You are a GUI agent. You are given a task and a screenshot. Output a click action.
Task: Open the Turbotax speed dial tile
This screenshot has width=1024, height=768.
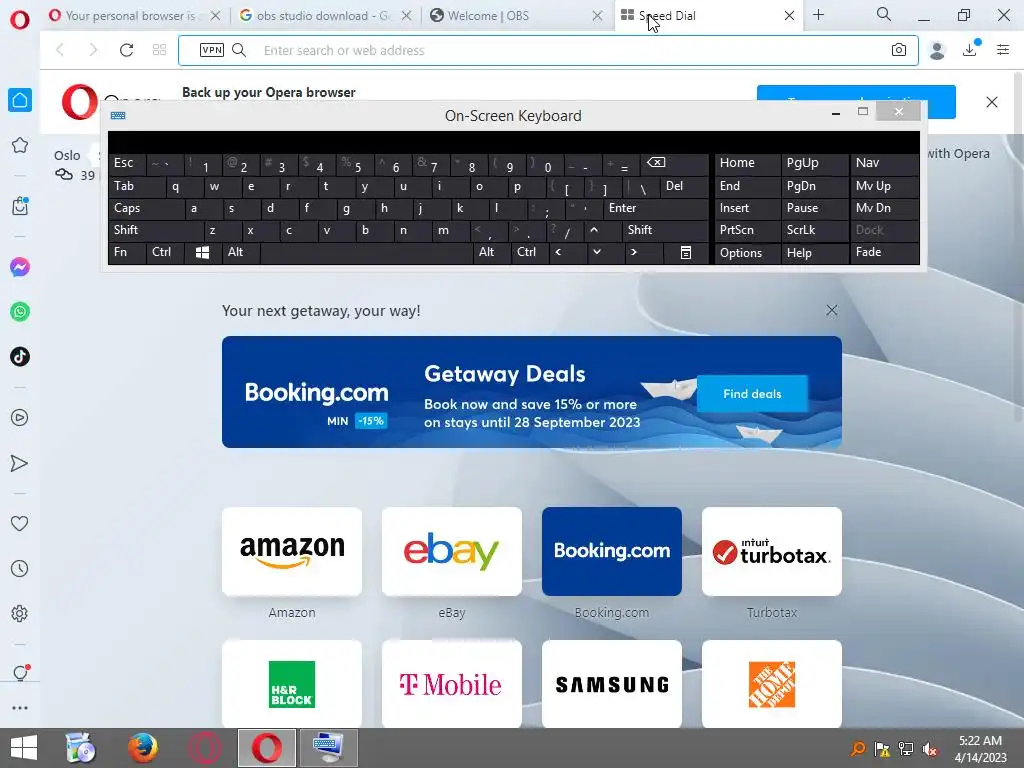pos(772,552)
